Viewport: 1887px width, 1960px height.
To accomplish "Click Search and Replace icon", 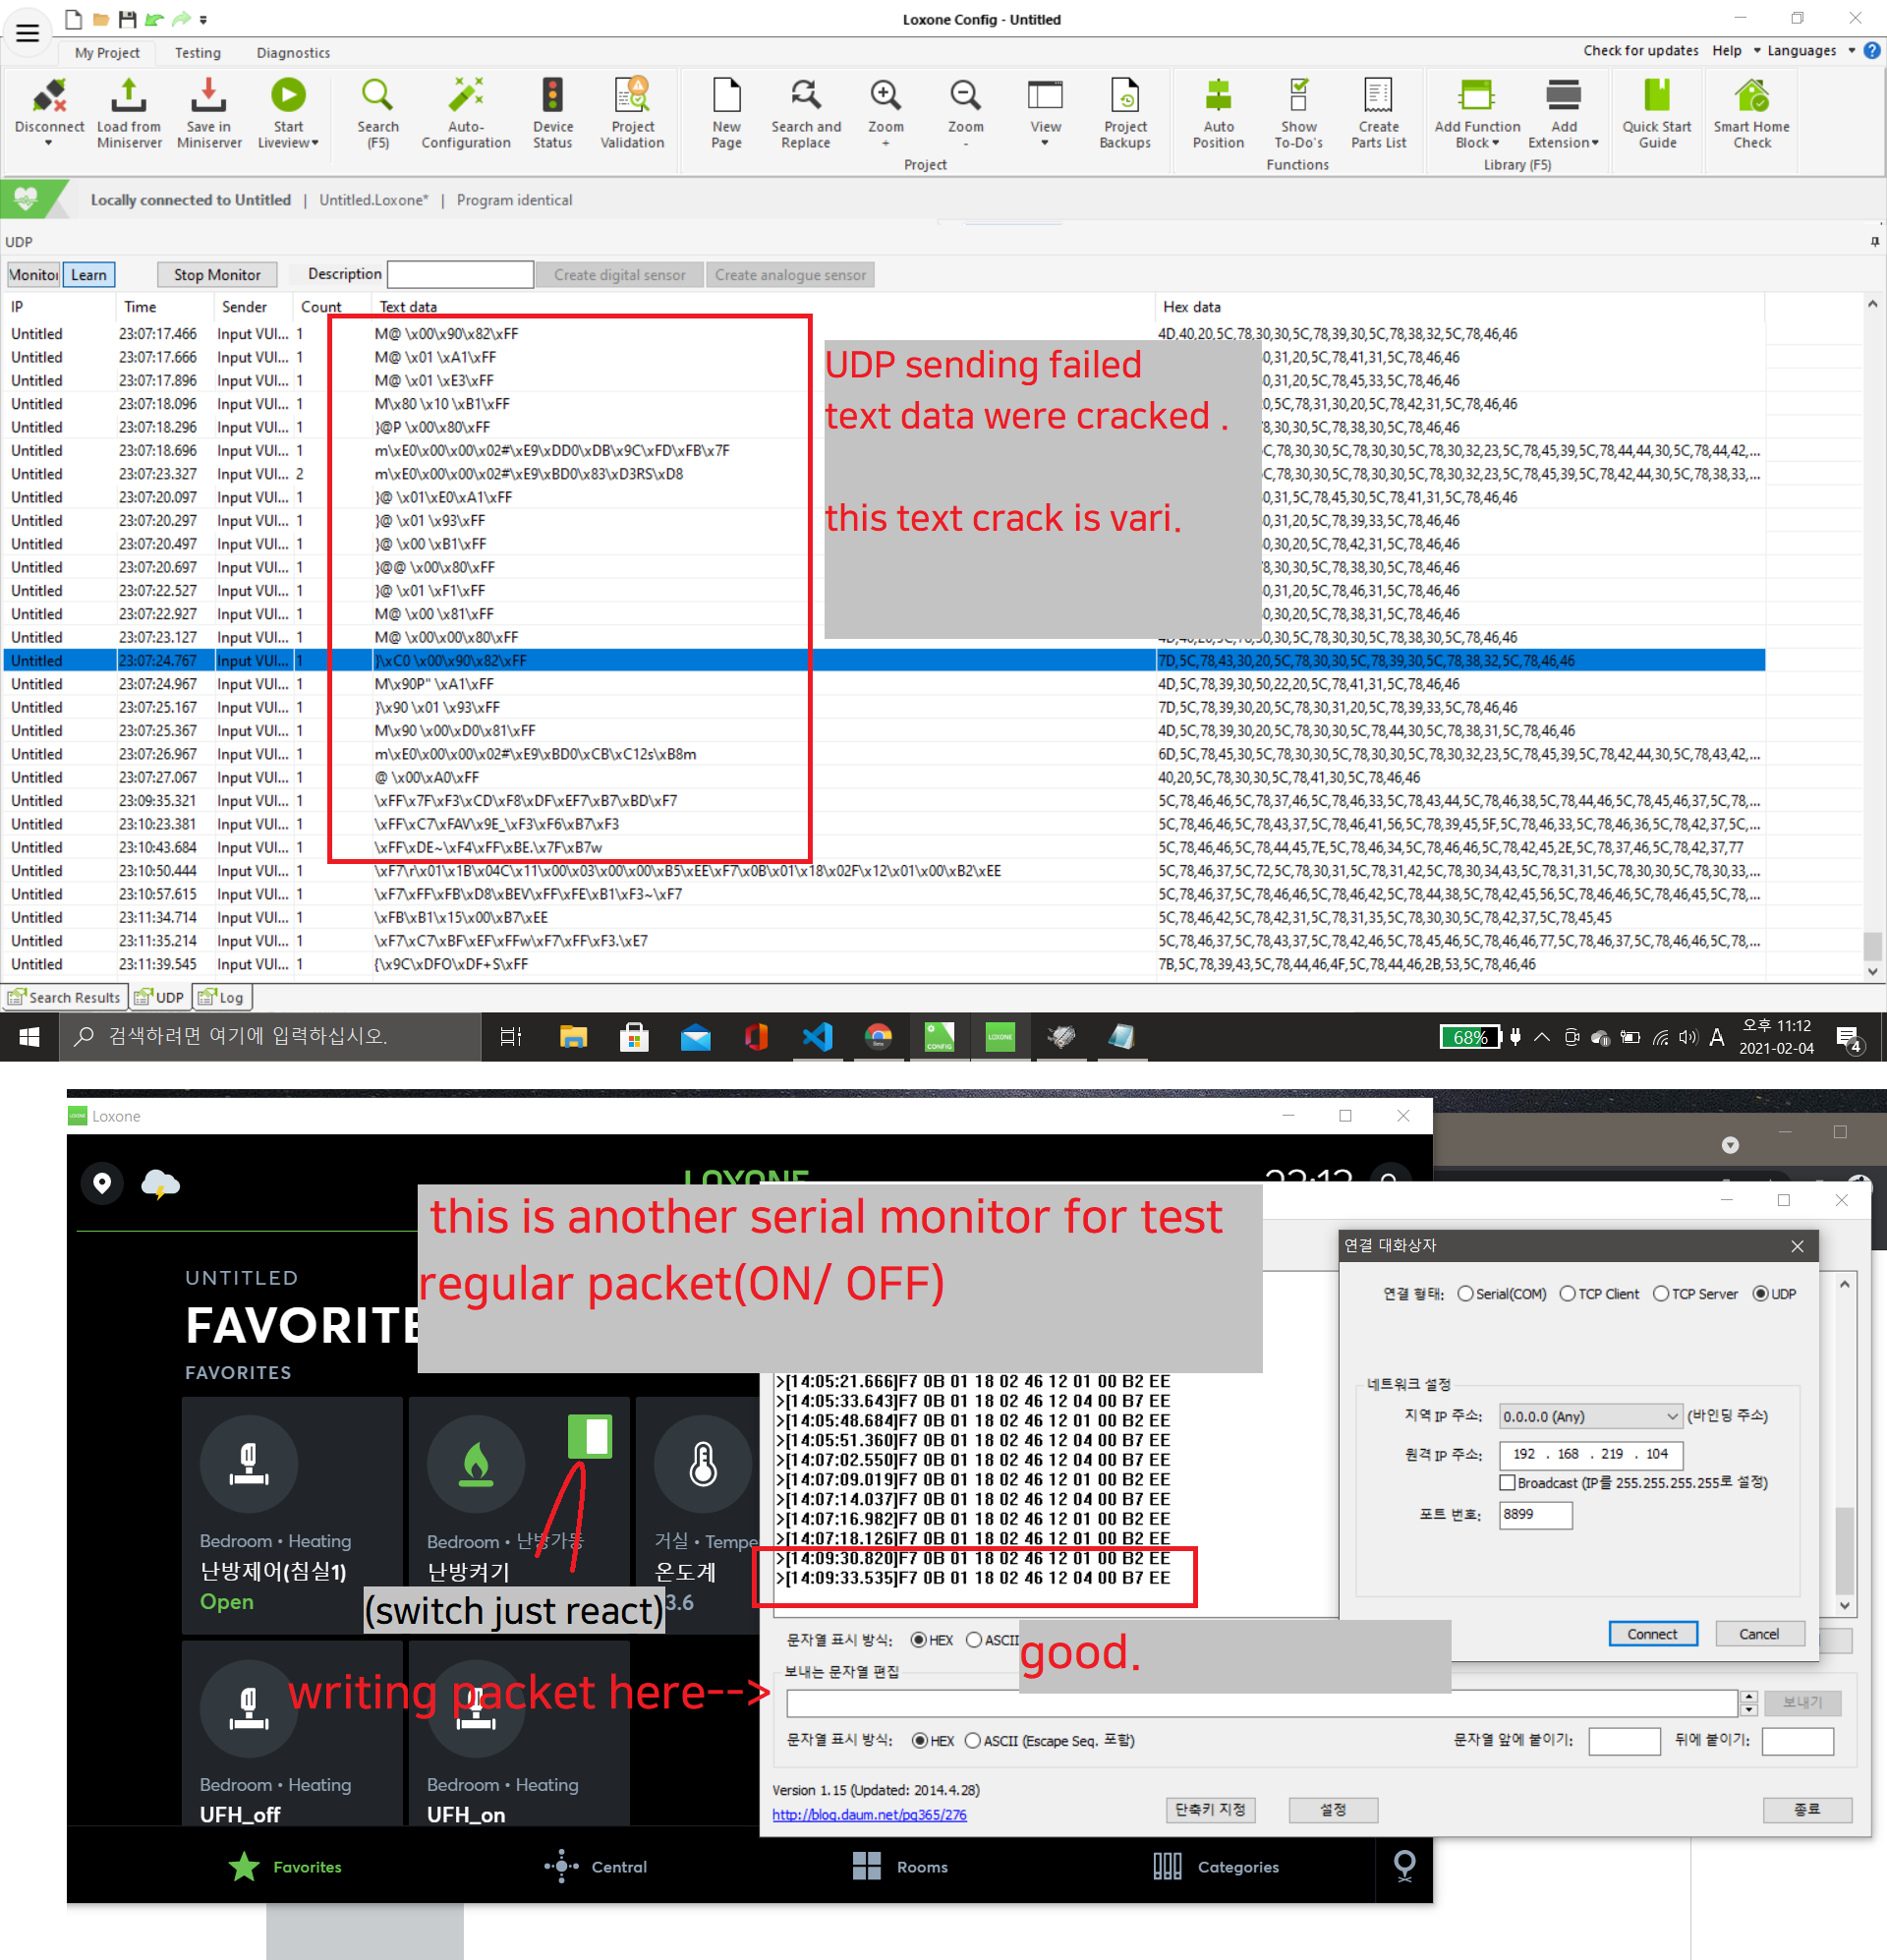I will tap(805, 97).
